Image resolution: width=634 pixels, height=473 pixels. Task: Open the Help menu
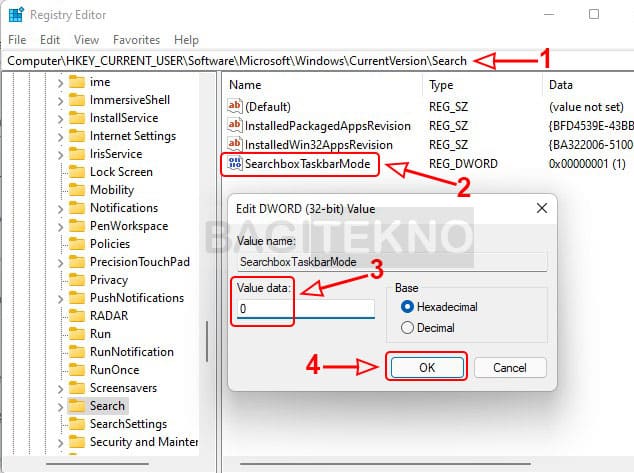click(186, 40)
